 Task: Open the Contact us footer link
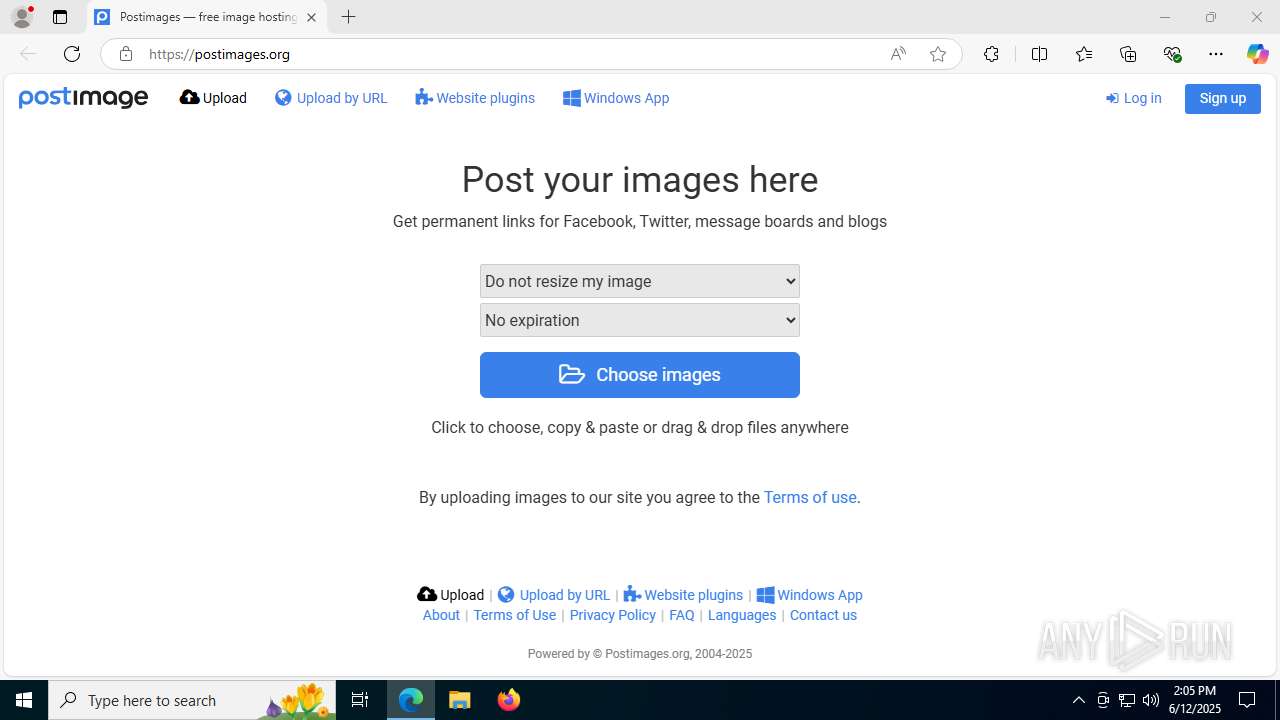823,615
